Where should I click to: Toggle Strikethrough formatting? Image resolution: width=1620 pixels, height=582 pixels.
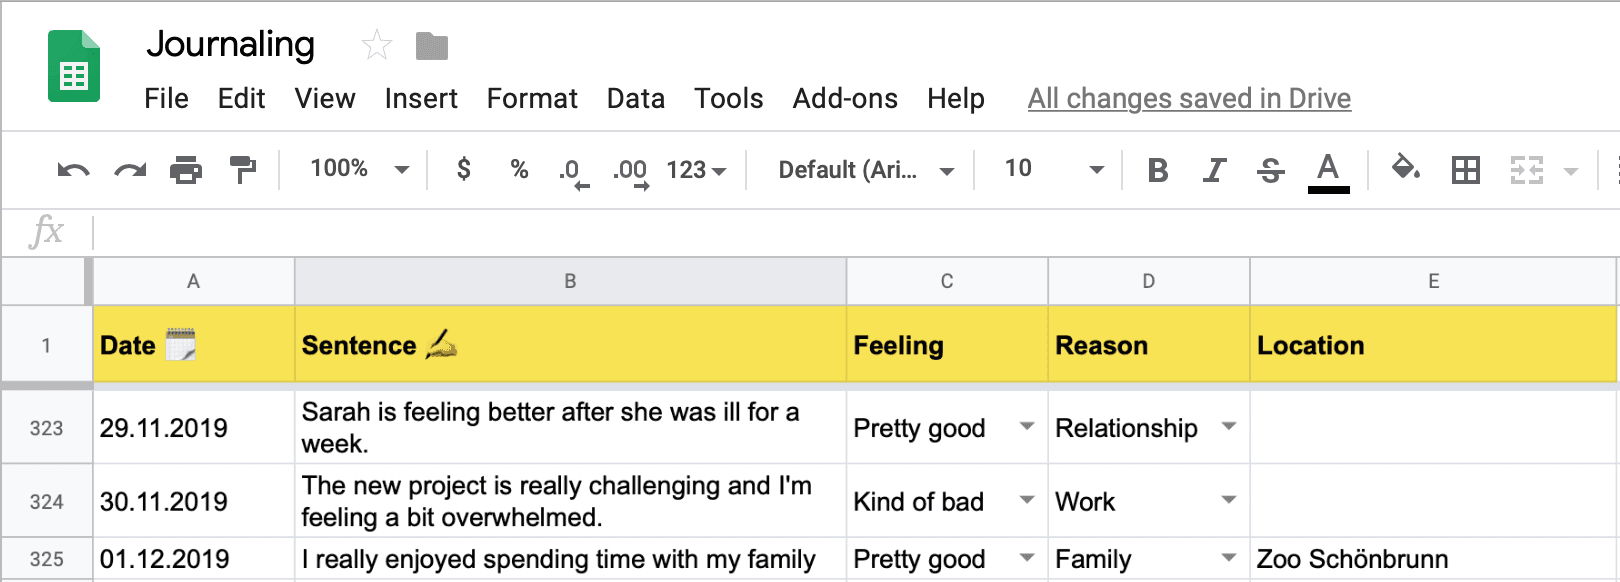tap(1271, 170)
